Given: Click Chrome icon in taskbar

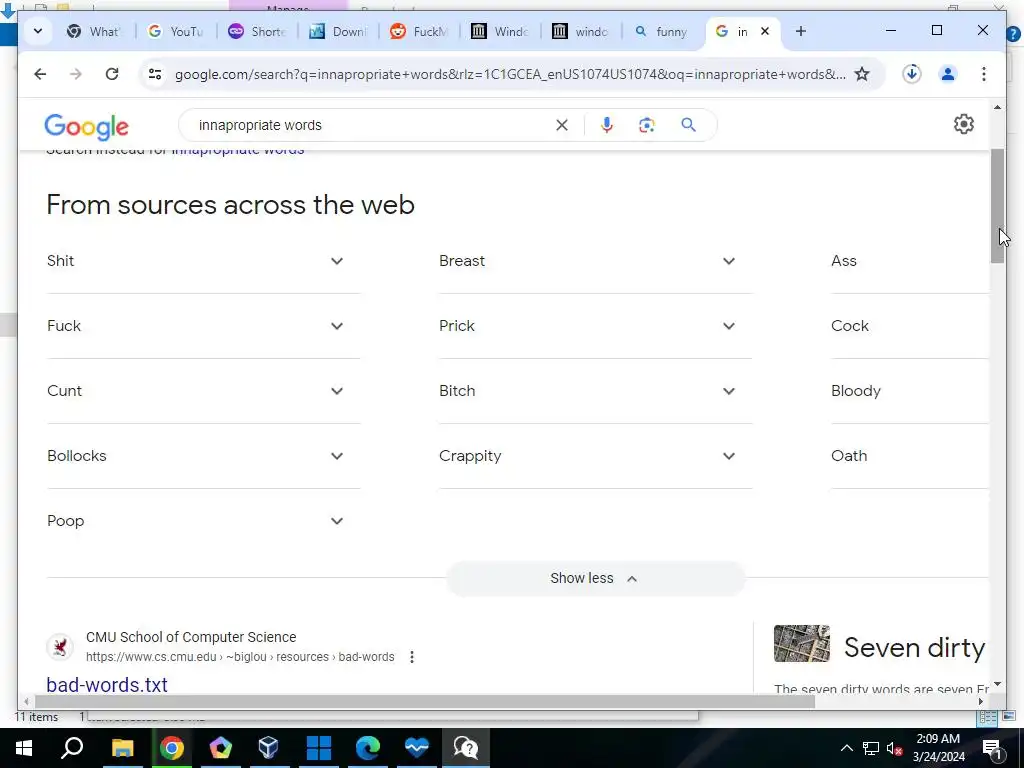Looking at the screenshot, I should [x=172, y=748].
